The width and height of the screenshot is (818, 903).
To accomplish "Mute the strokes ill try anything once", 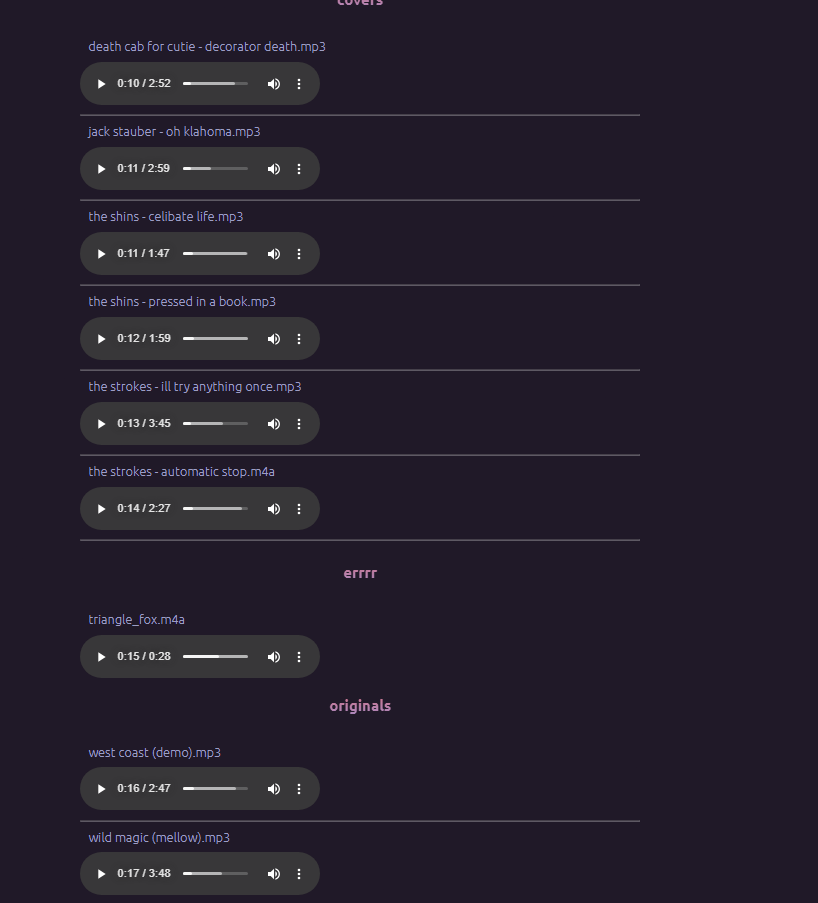I will [273, 424].
